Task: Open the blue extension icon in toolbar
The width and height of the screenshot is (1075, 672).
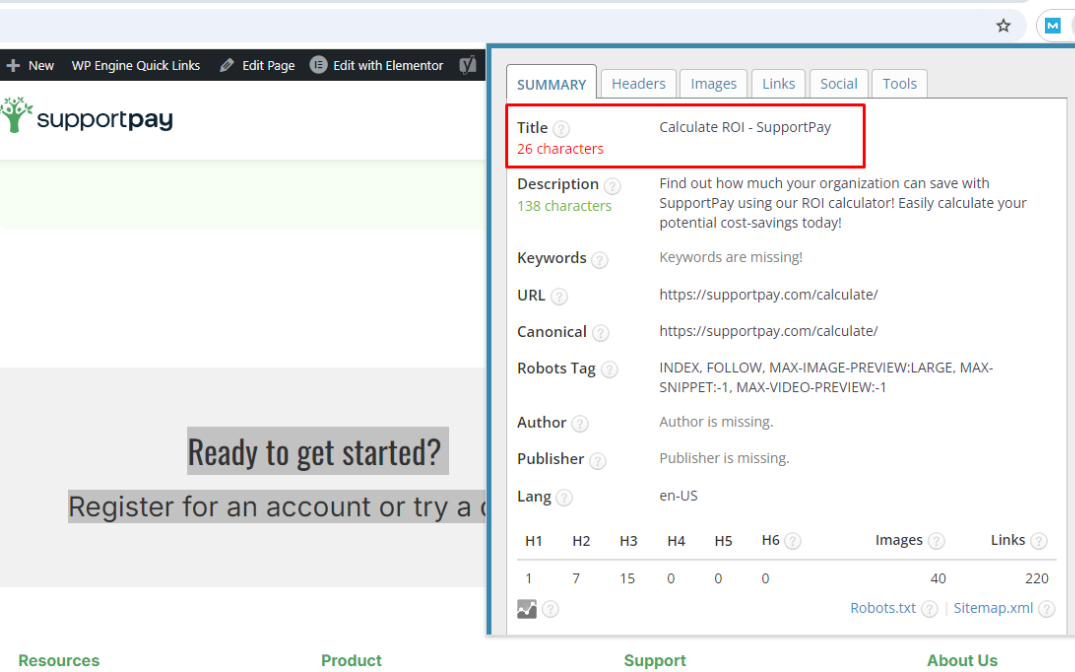Action: click(1053, 26)
